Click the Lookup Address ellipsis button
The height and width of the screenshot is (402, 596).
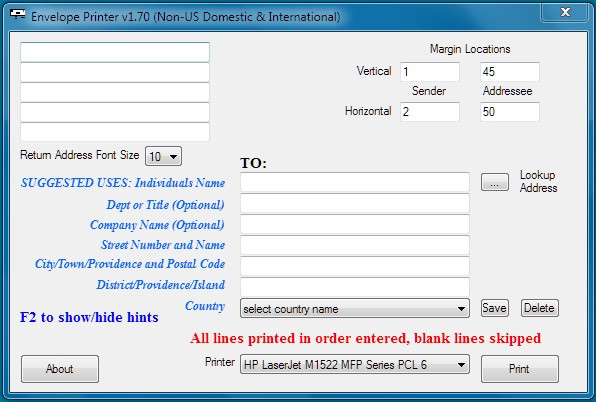495,182
